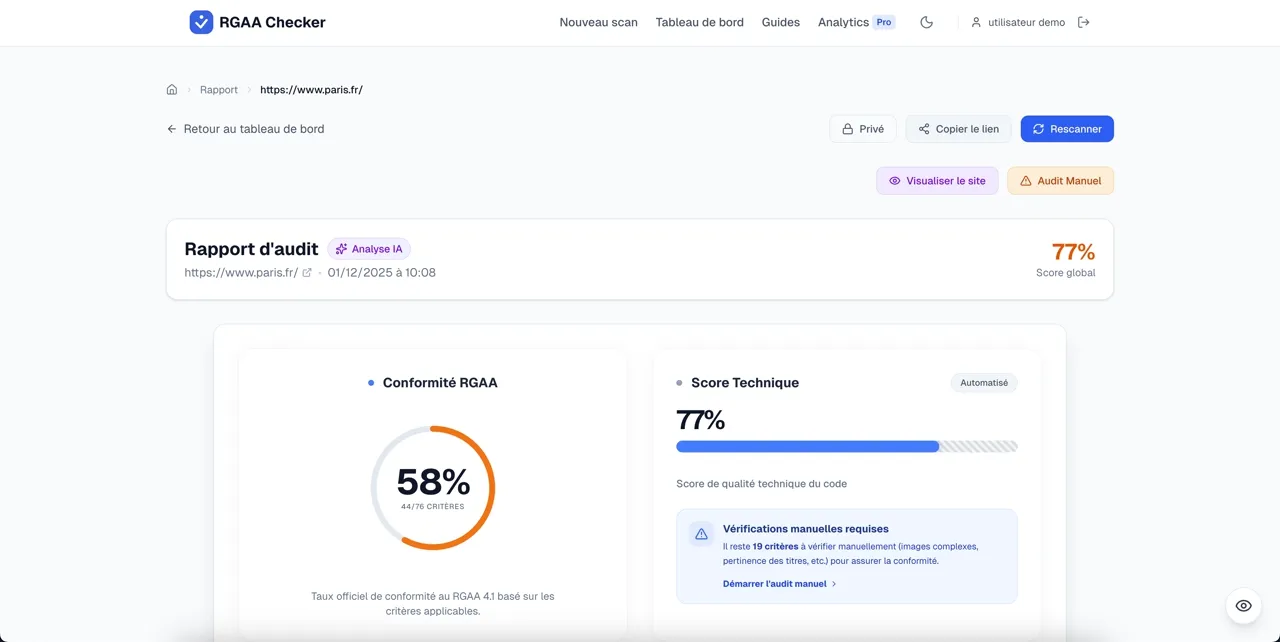
Task: Start a Rescanner of the site
Action: [1067, 128]
